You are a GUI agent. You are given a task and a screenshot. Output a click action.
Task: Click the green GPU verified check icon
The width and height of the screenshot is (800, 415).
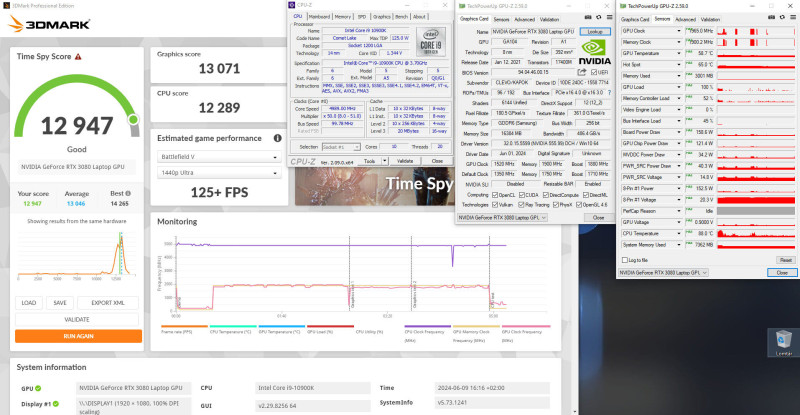[38, 388]
